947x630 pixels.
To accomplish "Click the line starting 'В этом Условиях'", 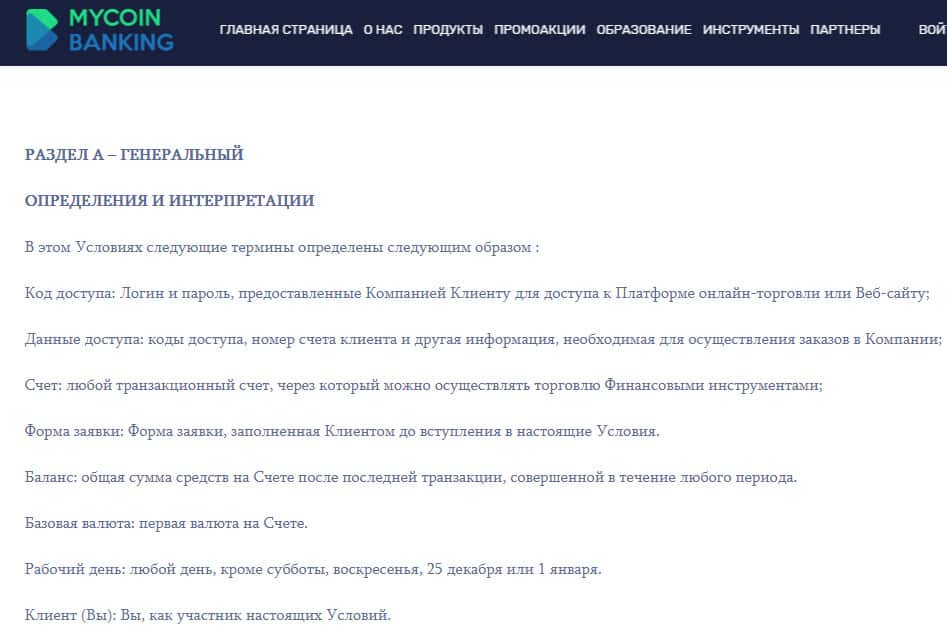I will [281, 247].
